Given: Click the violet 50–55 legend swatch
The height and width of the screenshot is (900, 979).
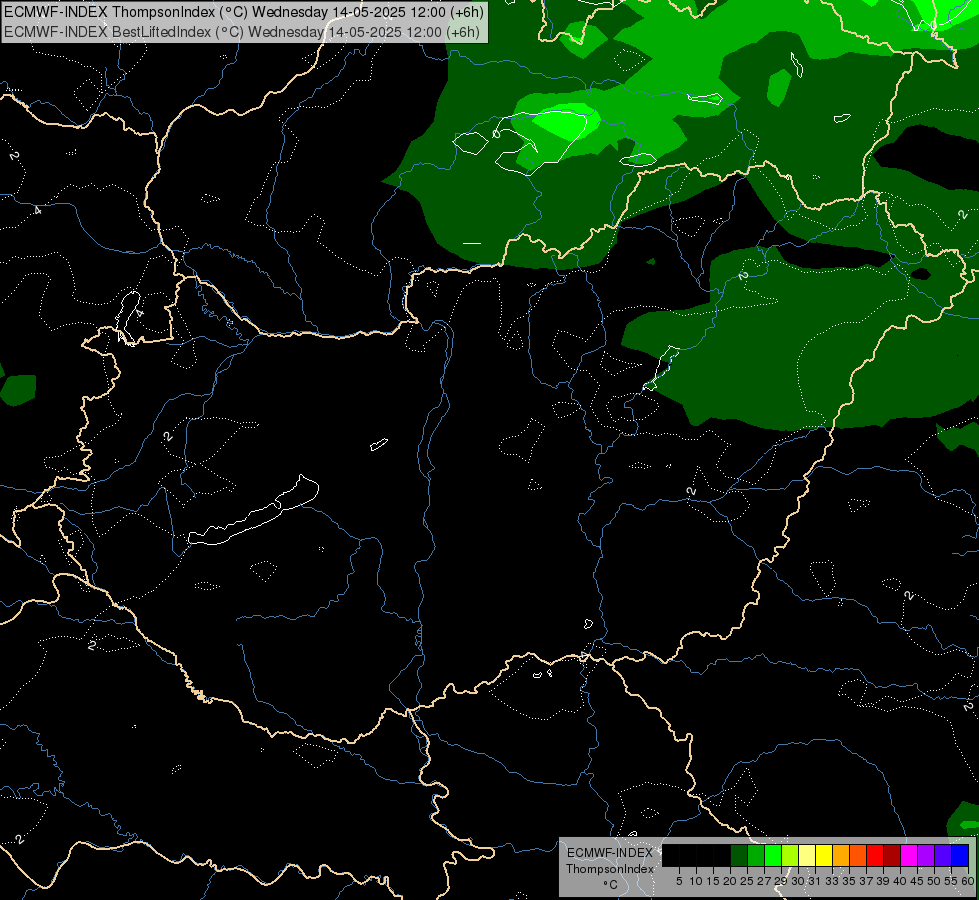Looking at the screenshot, I should coord(943,855).
